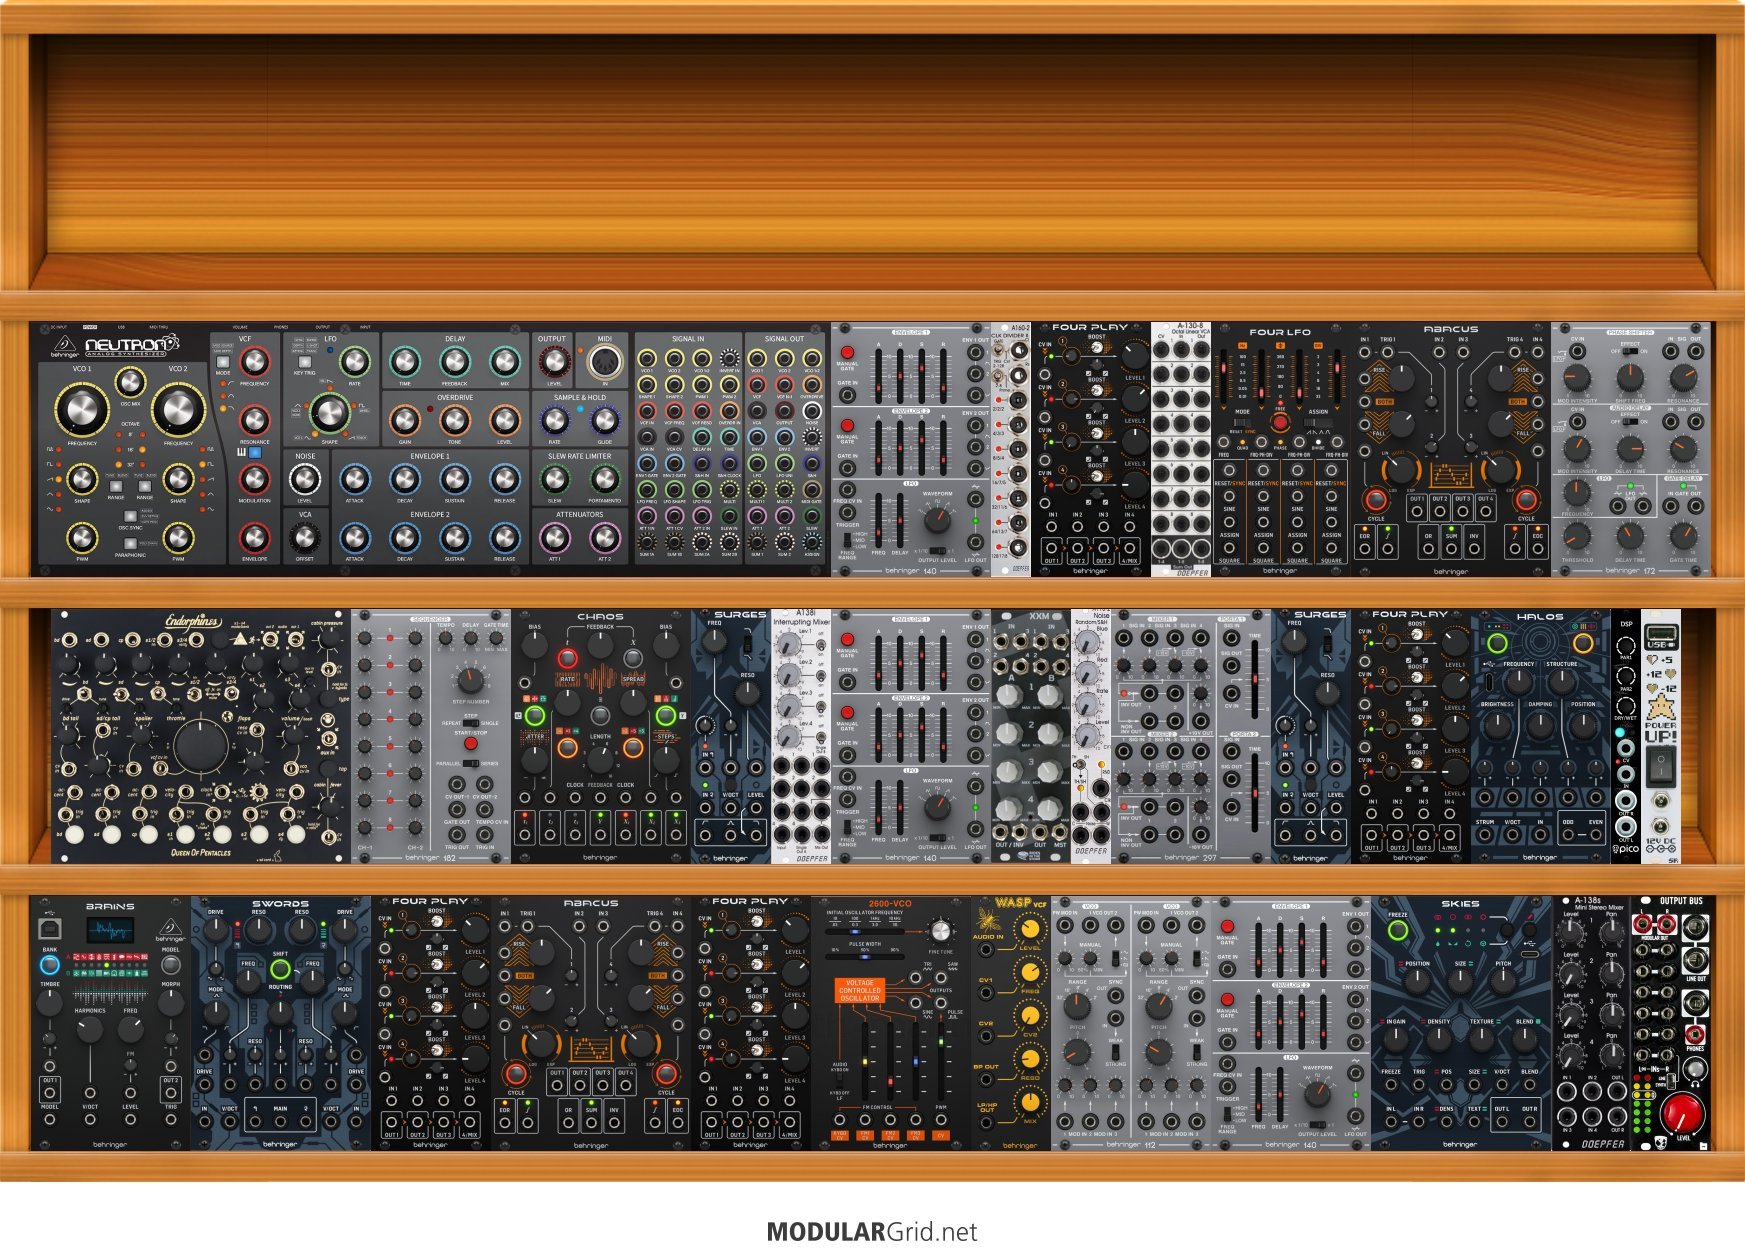
Task: Click the Overdrive Gain knob on Neutron
Action: point(405,420)
